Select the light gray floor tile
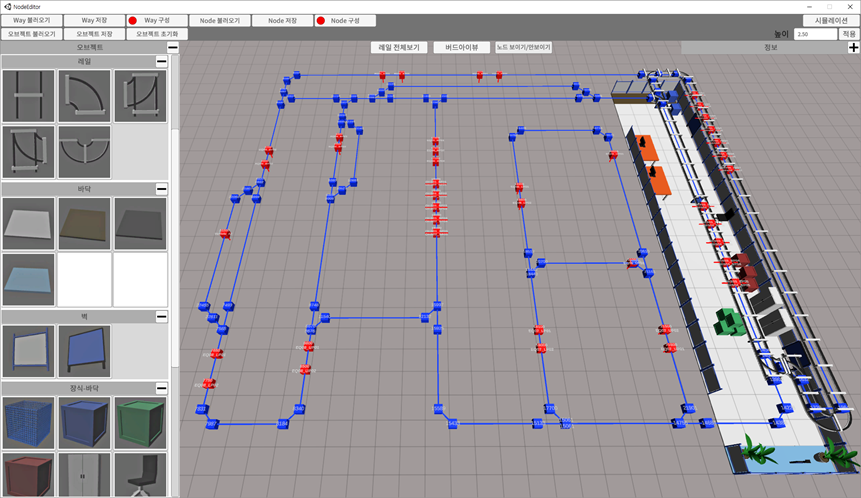 pos(29,223)
